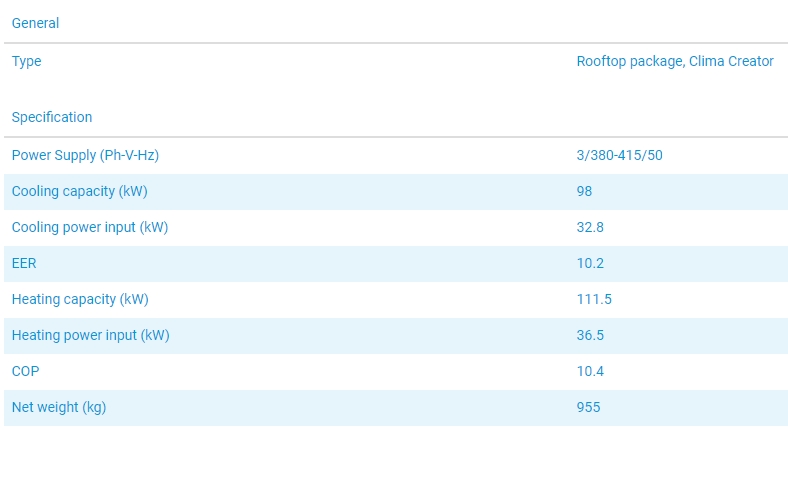Click the heating capacity value 111.5

594,299
